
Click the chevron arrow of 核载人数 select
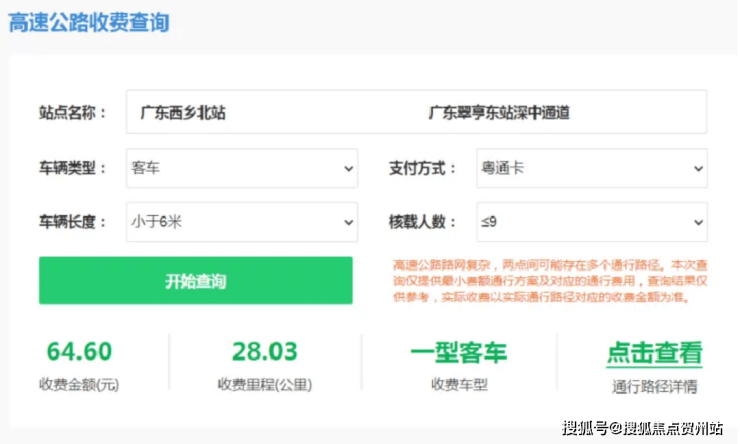point(698,222)
